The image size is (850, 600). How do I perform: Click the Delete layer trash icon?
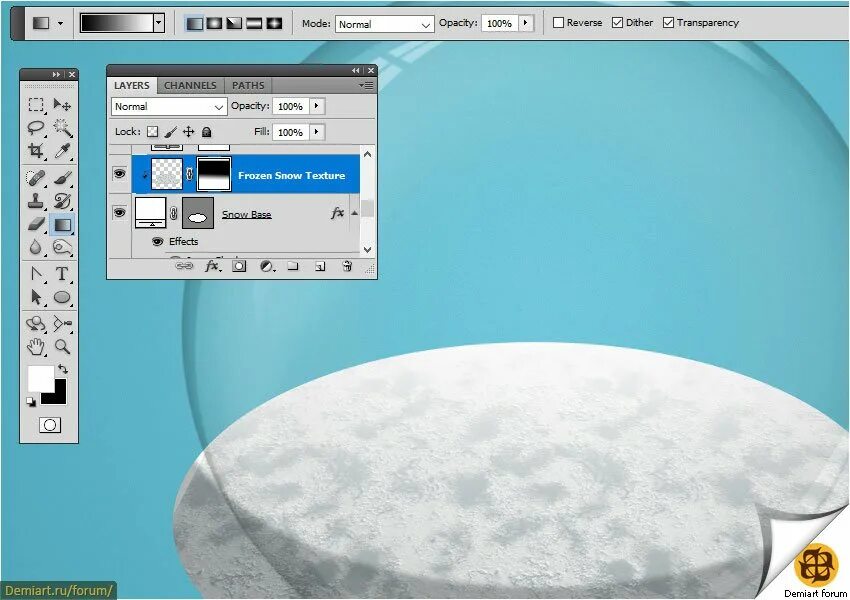(347, 266)
